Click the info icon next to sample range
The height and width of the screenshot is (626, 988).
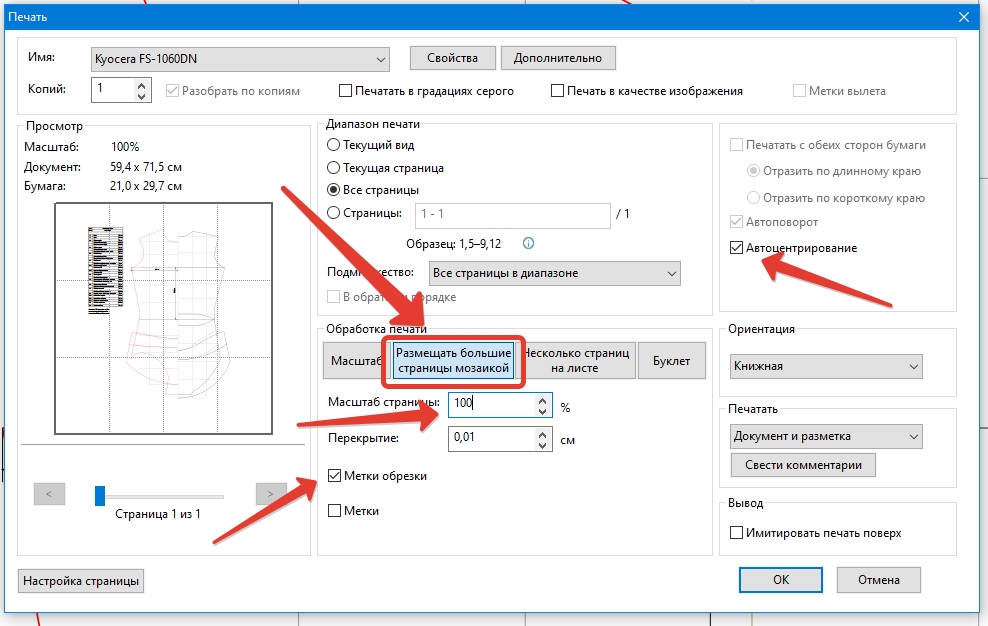coord(529,243)
